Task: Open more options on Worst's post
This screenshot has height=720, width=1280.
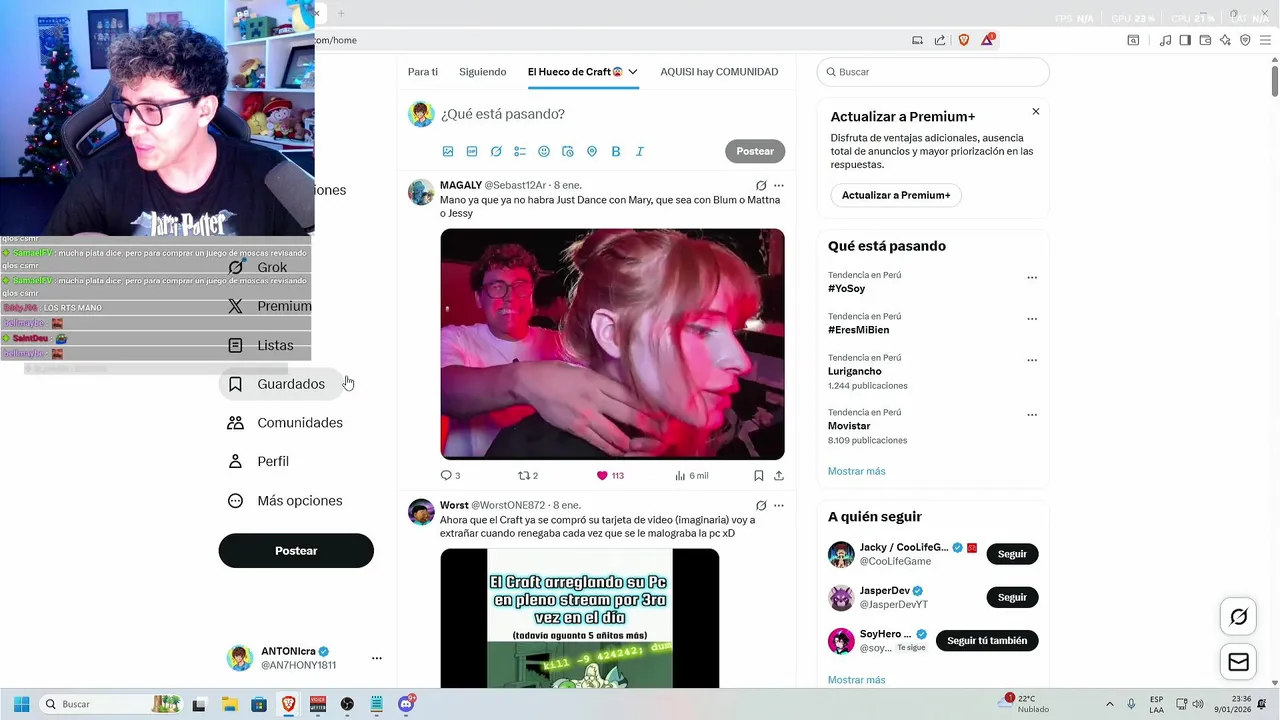Action: [779, 505]
